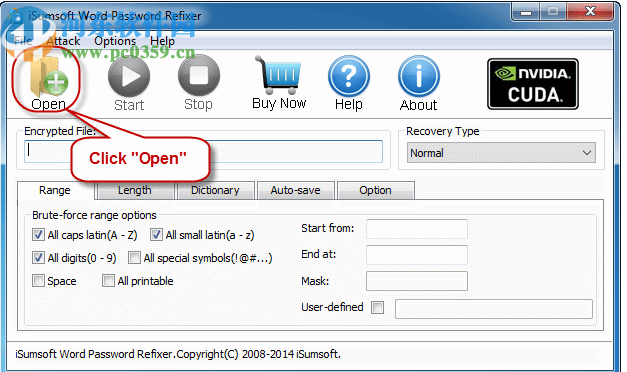Switch to the Option tab
The height and width of the screenshot is (372, 627).
375,190
